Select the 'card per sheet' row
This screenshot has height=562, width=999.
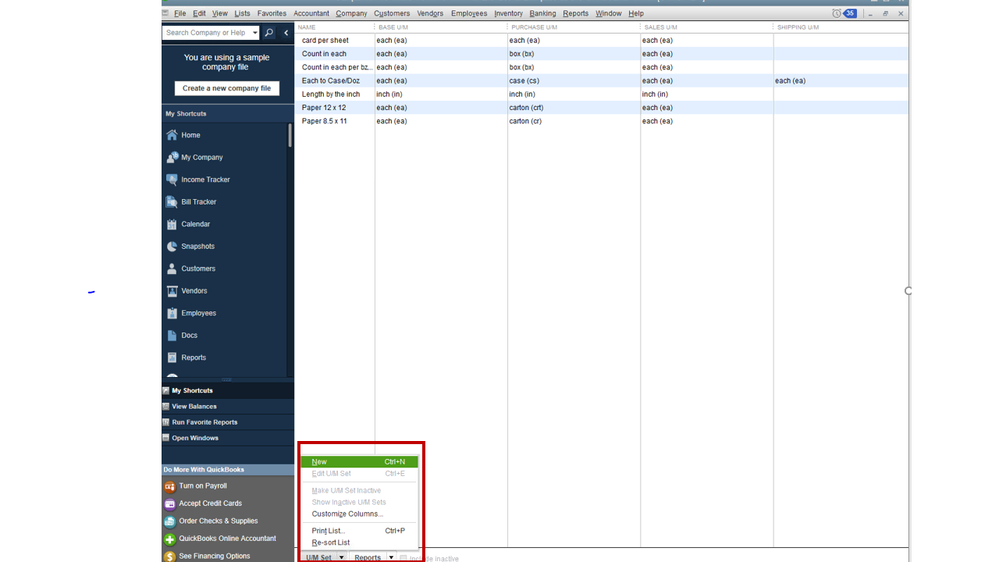tap(602, 40)
